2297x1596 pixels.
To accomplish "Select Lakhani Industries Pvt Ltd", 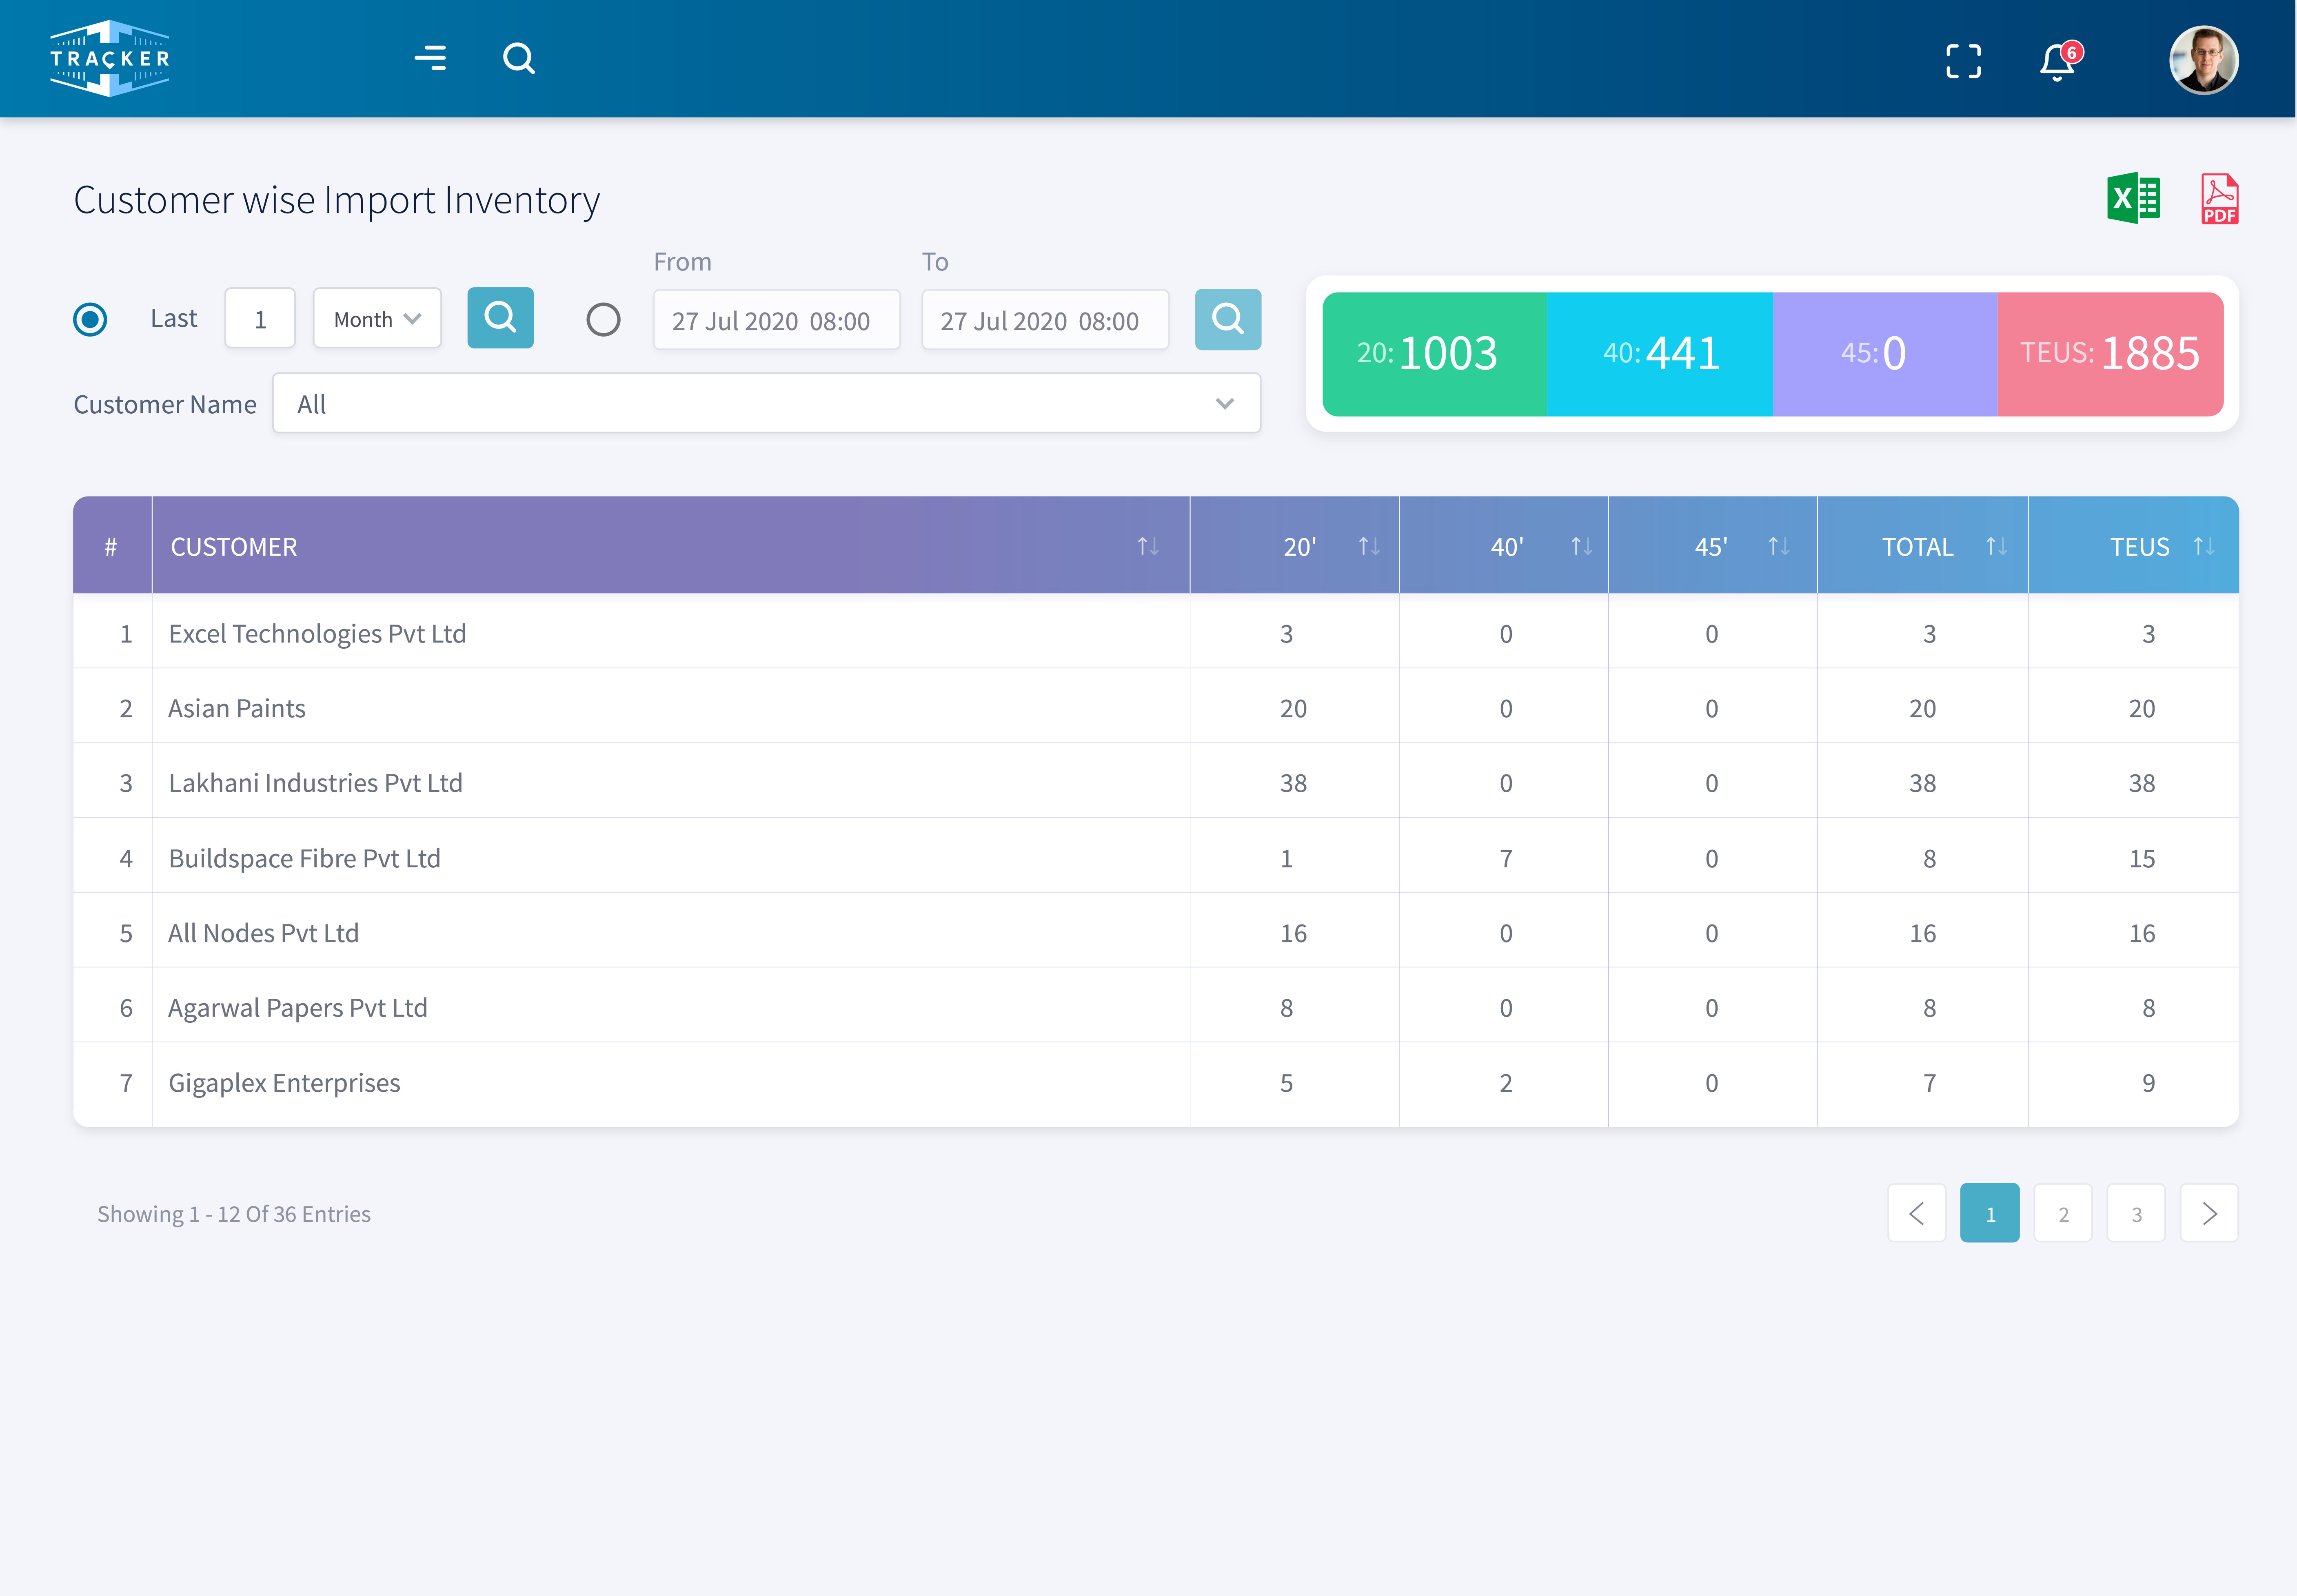I will [315, 783].
